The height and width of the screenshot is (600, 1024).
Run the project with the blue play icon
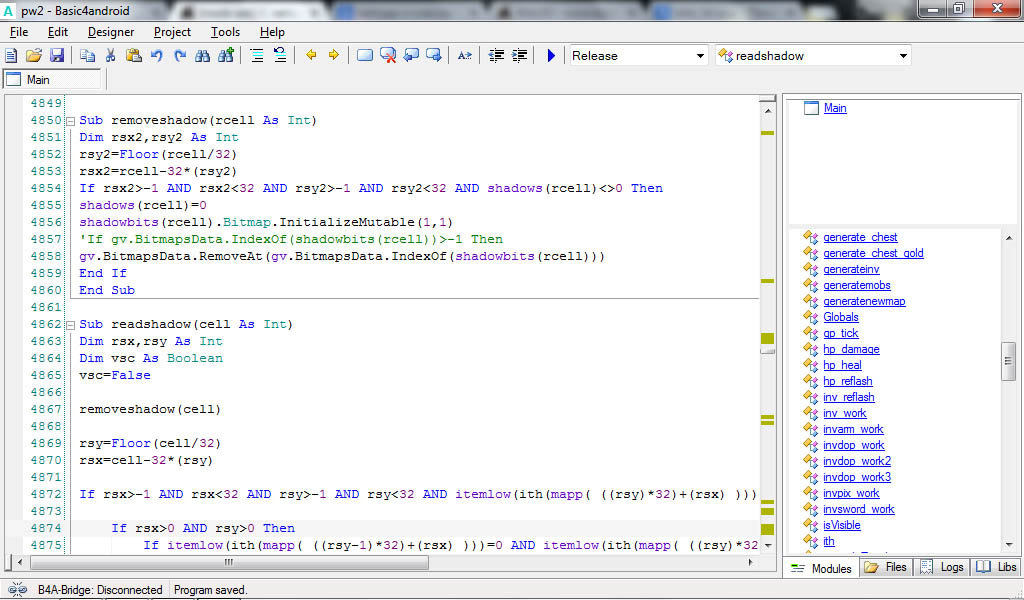click(x=551, y=56)
